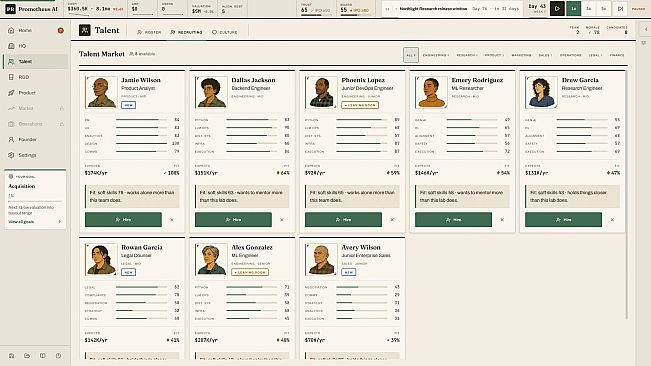Click Phoenix Lopez's portrait

pyautogui.click(x=321, y=93)
